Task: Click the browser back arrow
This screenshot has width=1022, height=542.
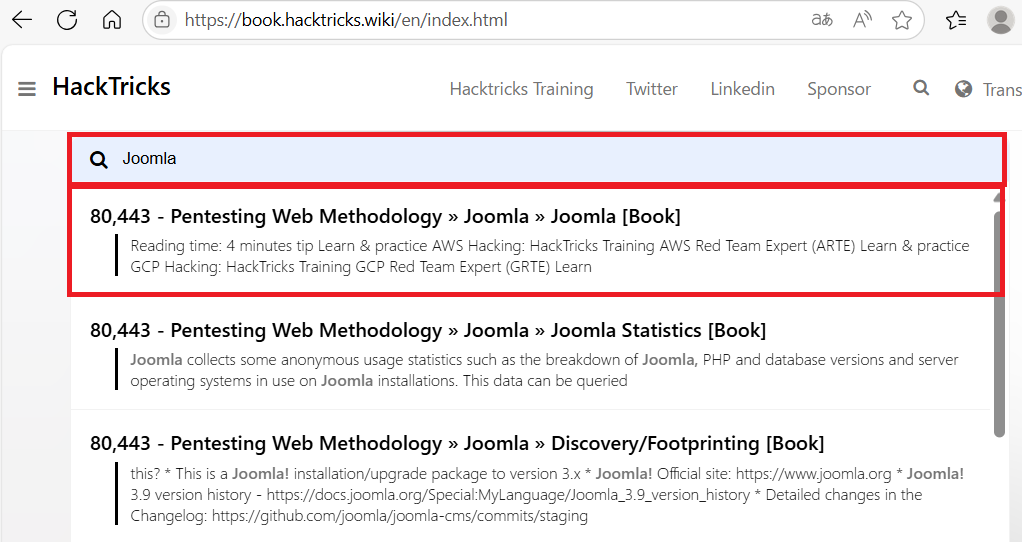Action: [21, 20]
